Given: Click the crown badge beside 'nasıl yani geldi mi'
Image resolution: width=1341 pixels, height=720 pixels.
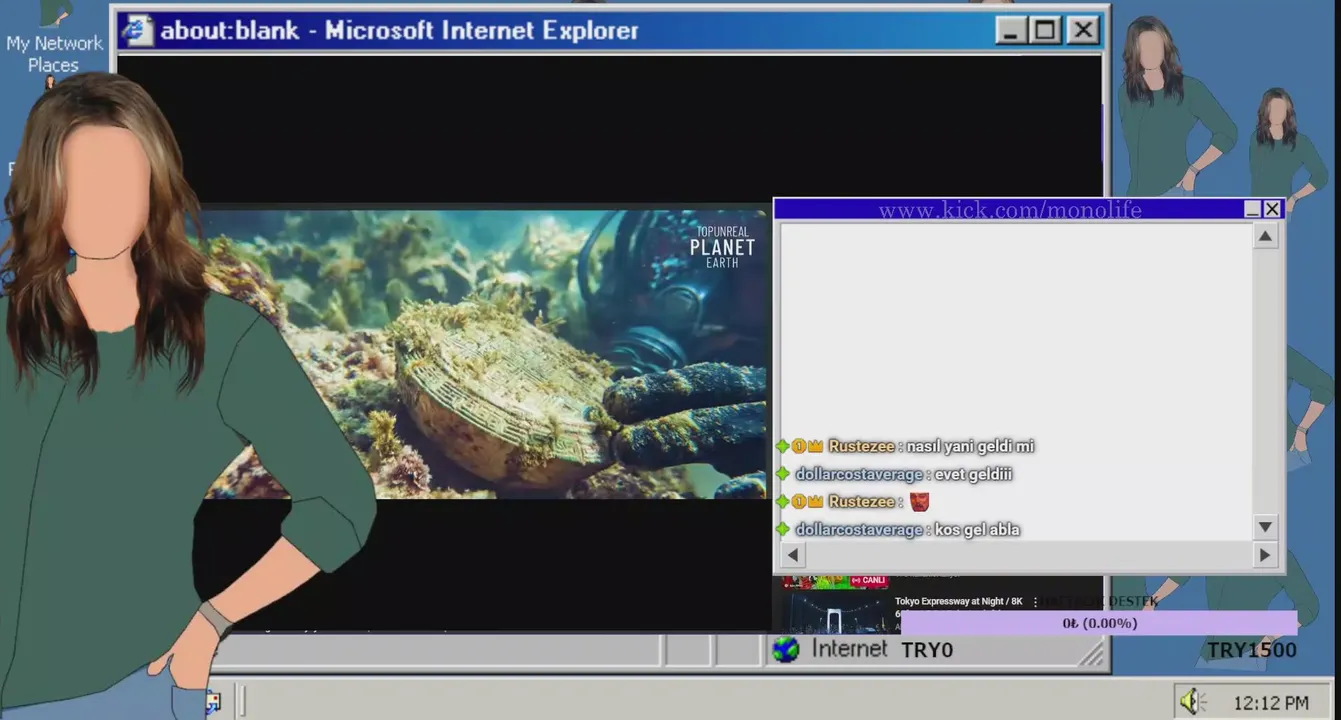Looking at the screenshot, I should [x=815, y=447].
